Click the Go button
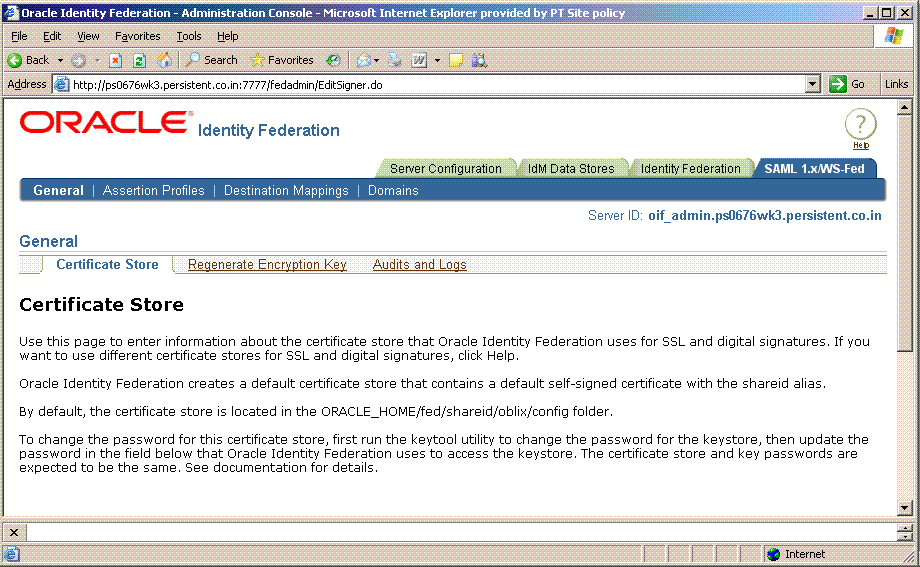The height and width of the screenshot is (567, 920). coord(847,85)
